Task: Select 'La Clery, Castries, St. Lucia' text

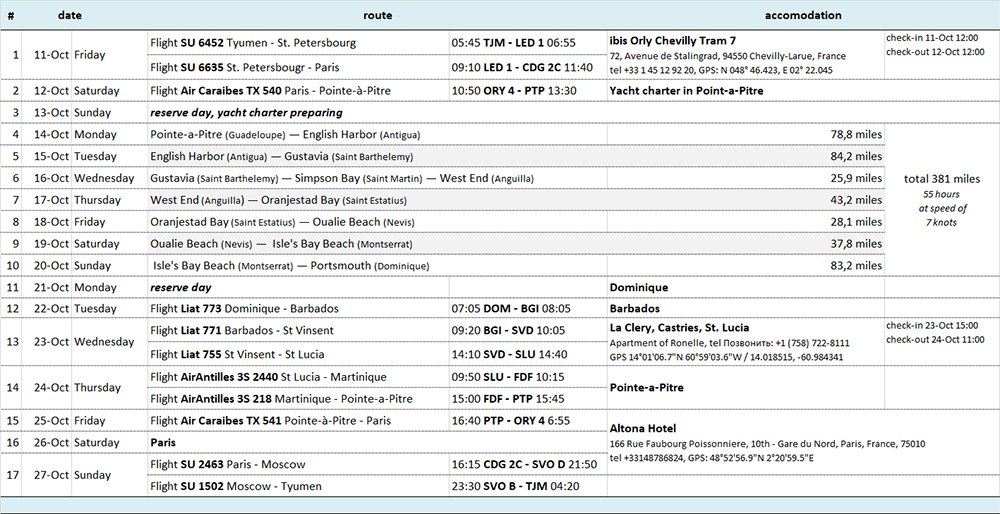Action: [x=679, y=328]
